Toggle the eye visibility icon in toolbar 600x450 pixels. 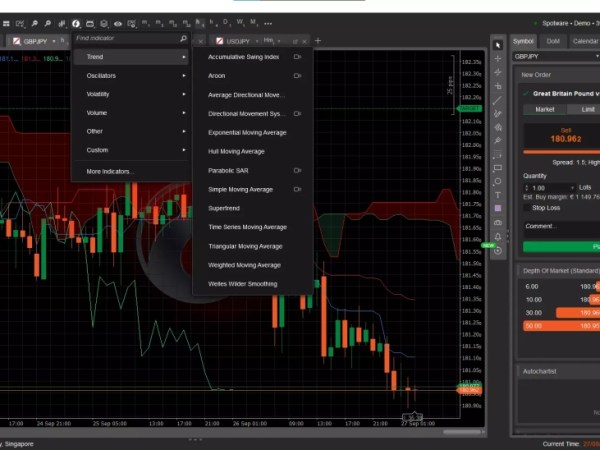(118, 24)
